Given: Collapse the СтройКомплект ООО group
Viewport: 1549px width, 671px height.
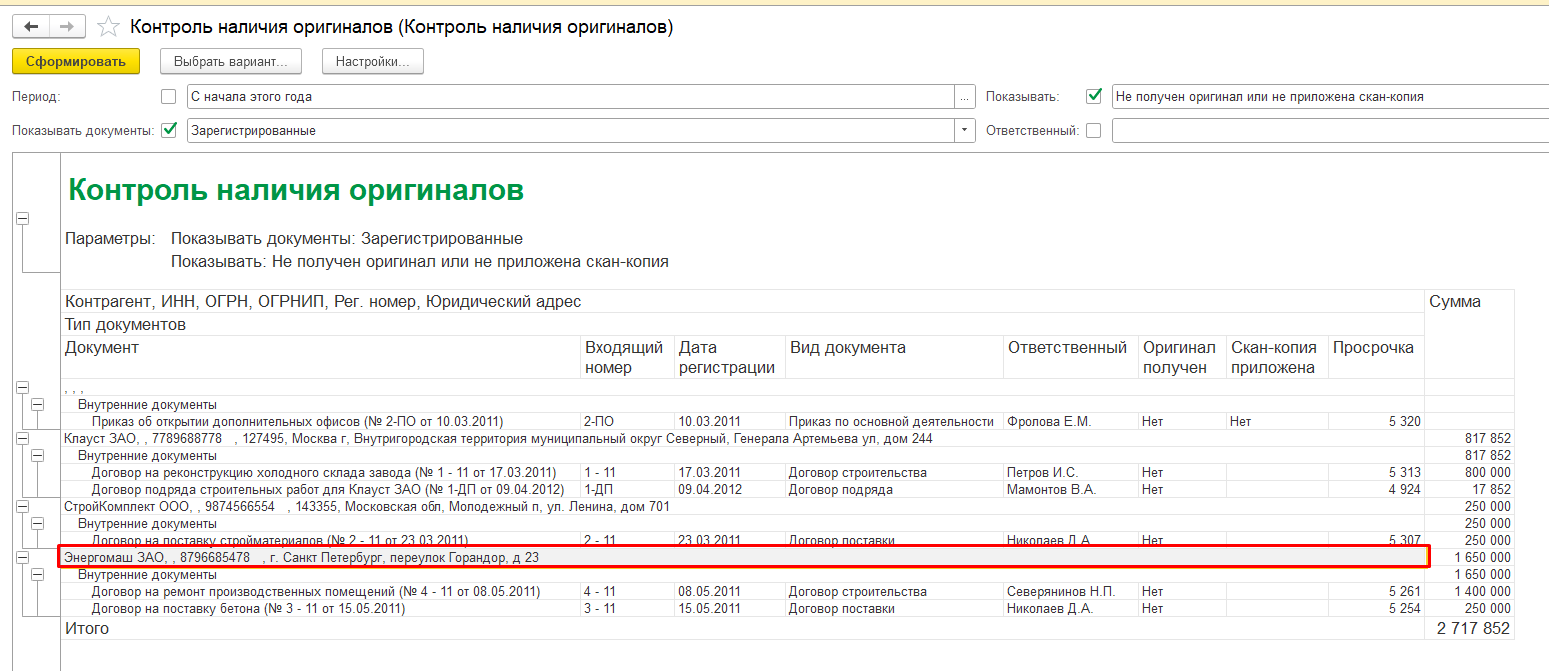Looking at the screenshot, I should coord(23,506).
